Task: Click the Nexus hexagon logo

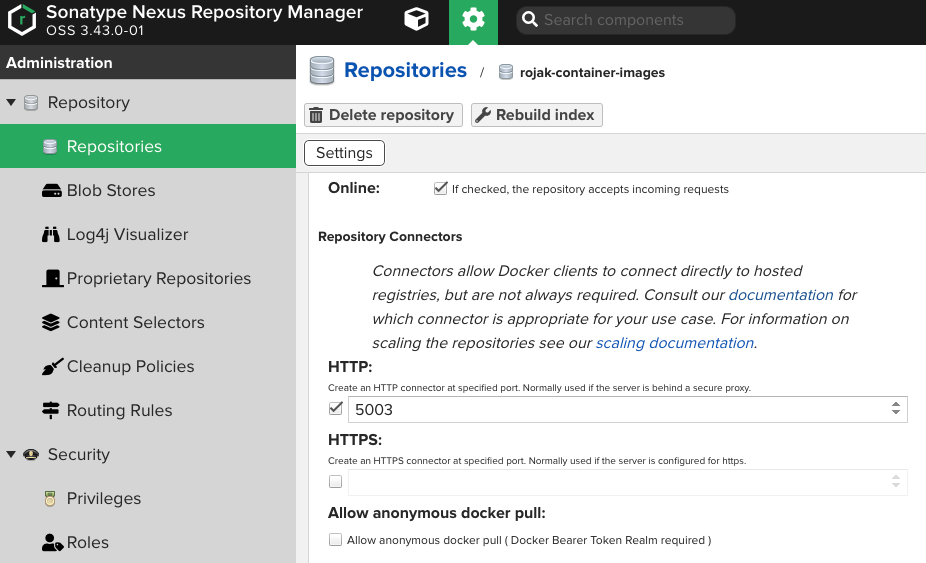Action: coord(22,19)
